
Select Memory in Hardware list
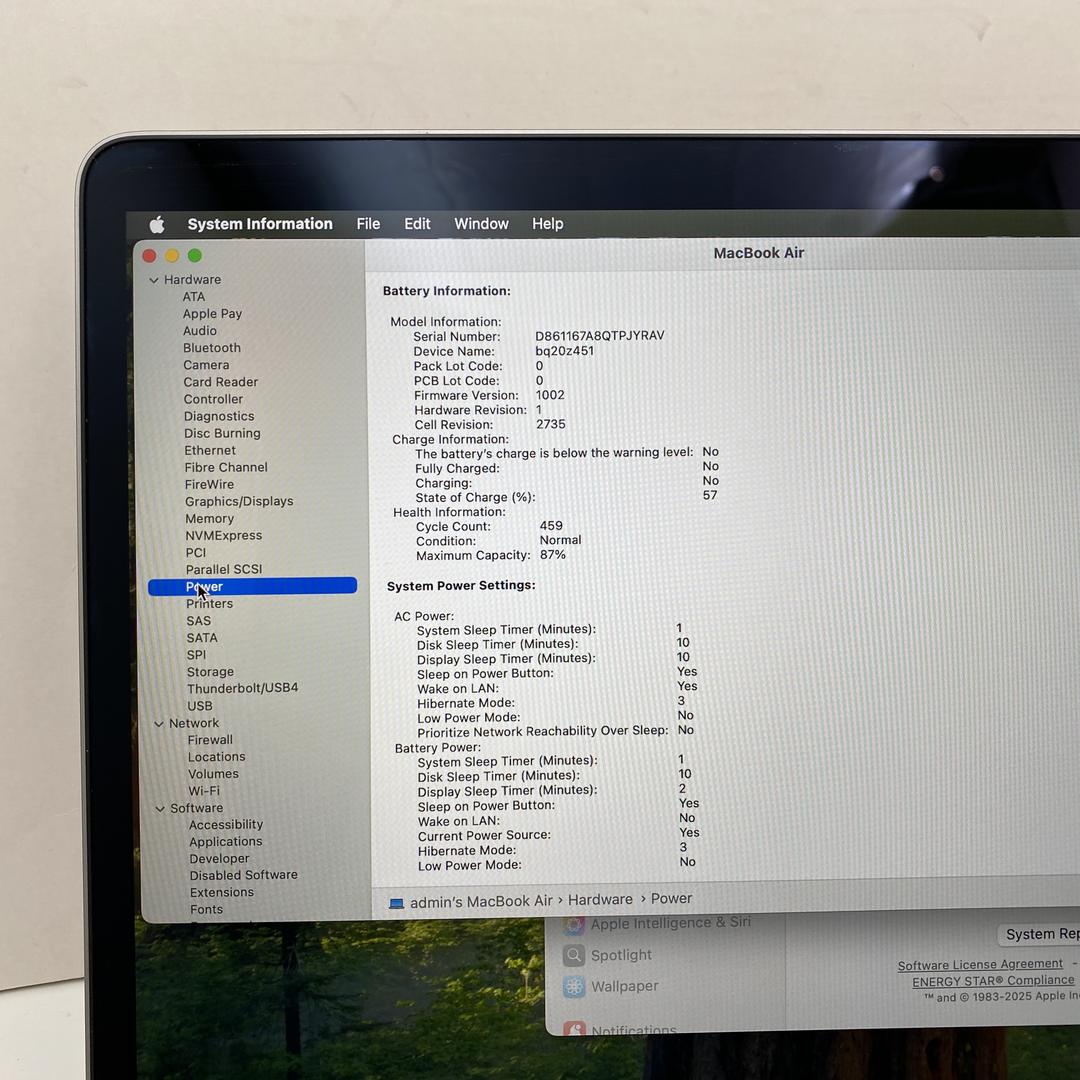pos(209,519)
